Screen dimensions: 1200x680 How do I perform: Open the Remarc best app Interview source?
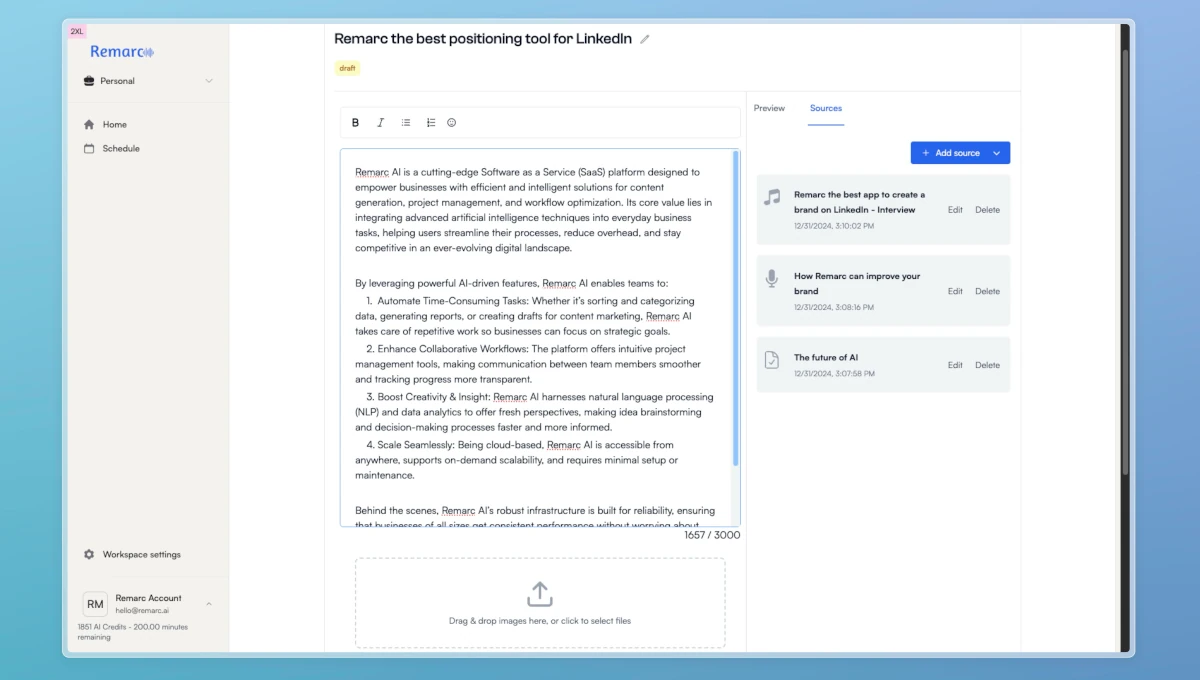tap(860, 202)
